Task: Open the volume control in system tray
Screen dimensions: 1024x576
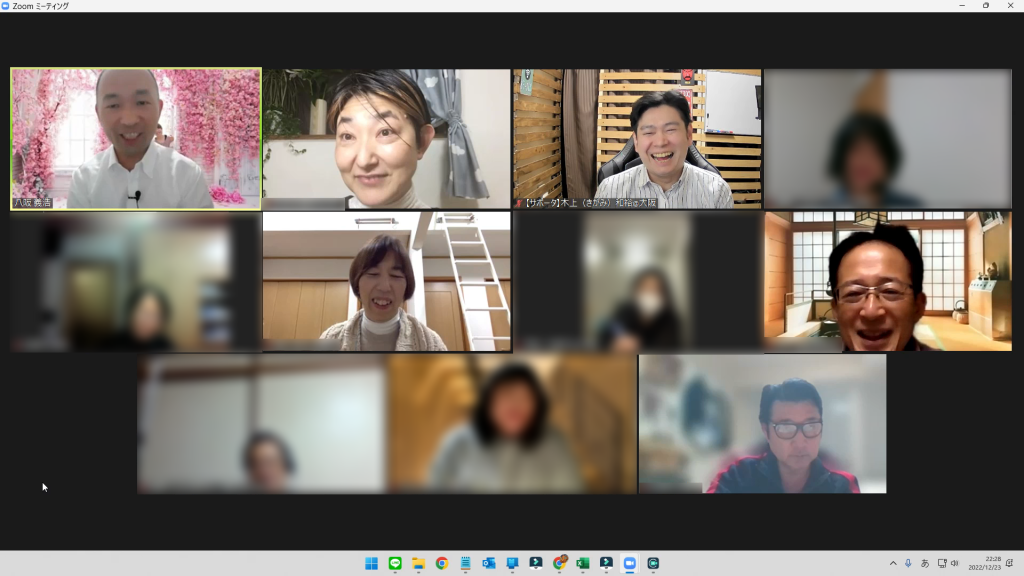Action: tap(955, 563)
